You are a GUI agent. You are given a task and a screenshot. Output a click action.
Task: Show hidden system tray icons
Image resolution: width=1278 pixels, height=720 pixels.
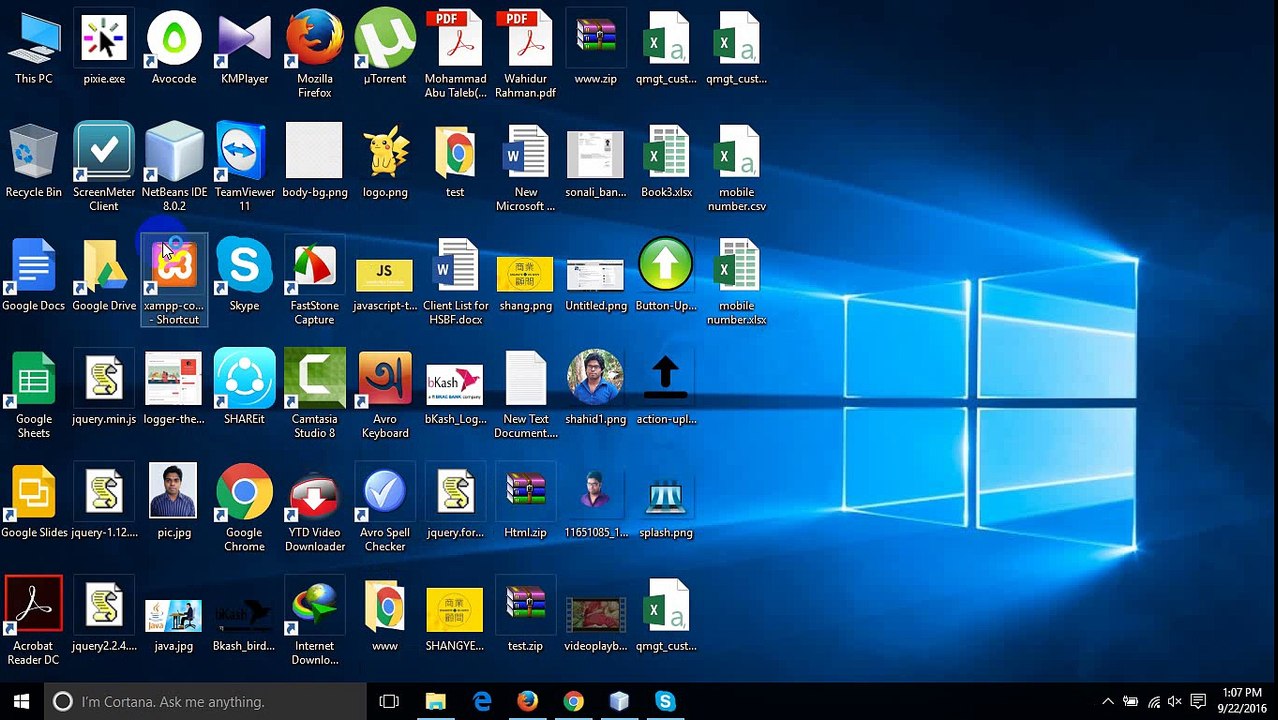(x=1107, y=702)
